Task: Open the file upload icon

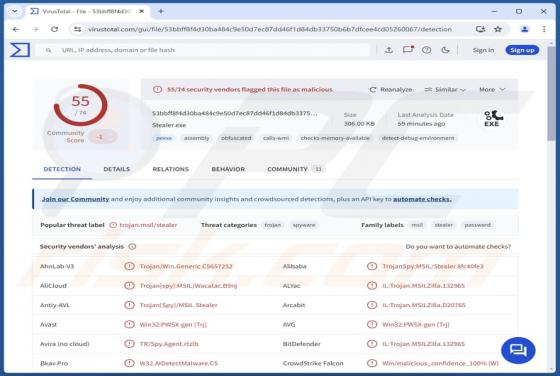Action: (x=389, y=50)
